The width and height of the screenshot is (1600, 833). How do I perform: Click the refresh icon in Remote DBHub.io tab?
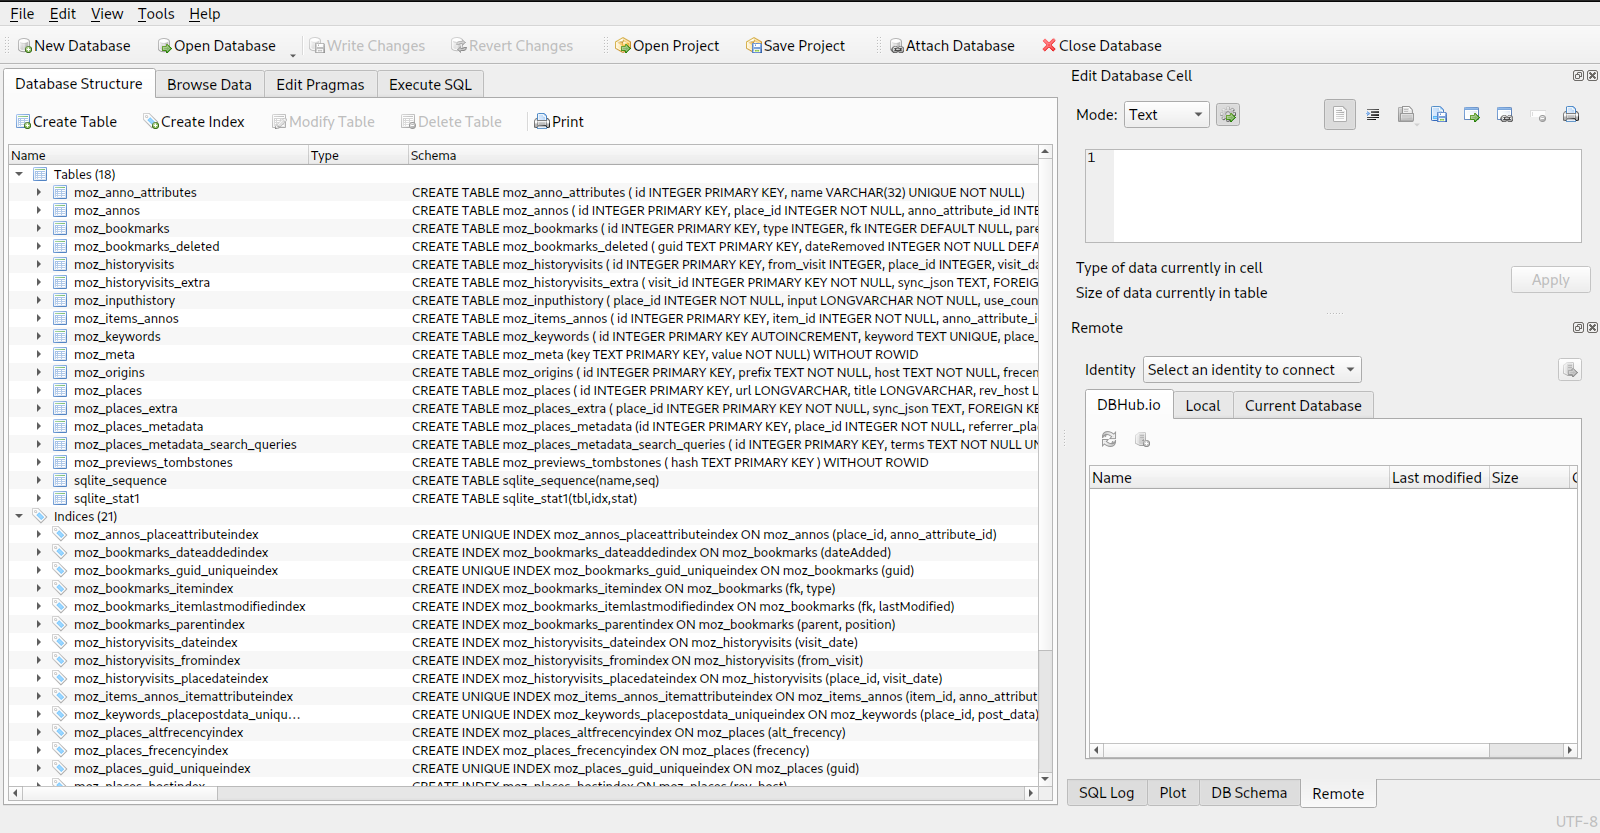1109,440
